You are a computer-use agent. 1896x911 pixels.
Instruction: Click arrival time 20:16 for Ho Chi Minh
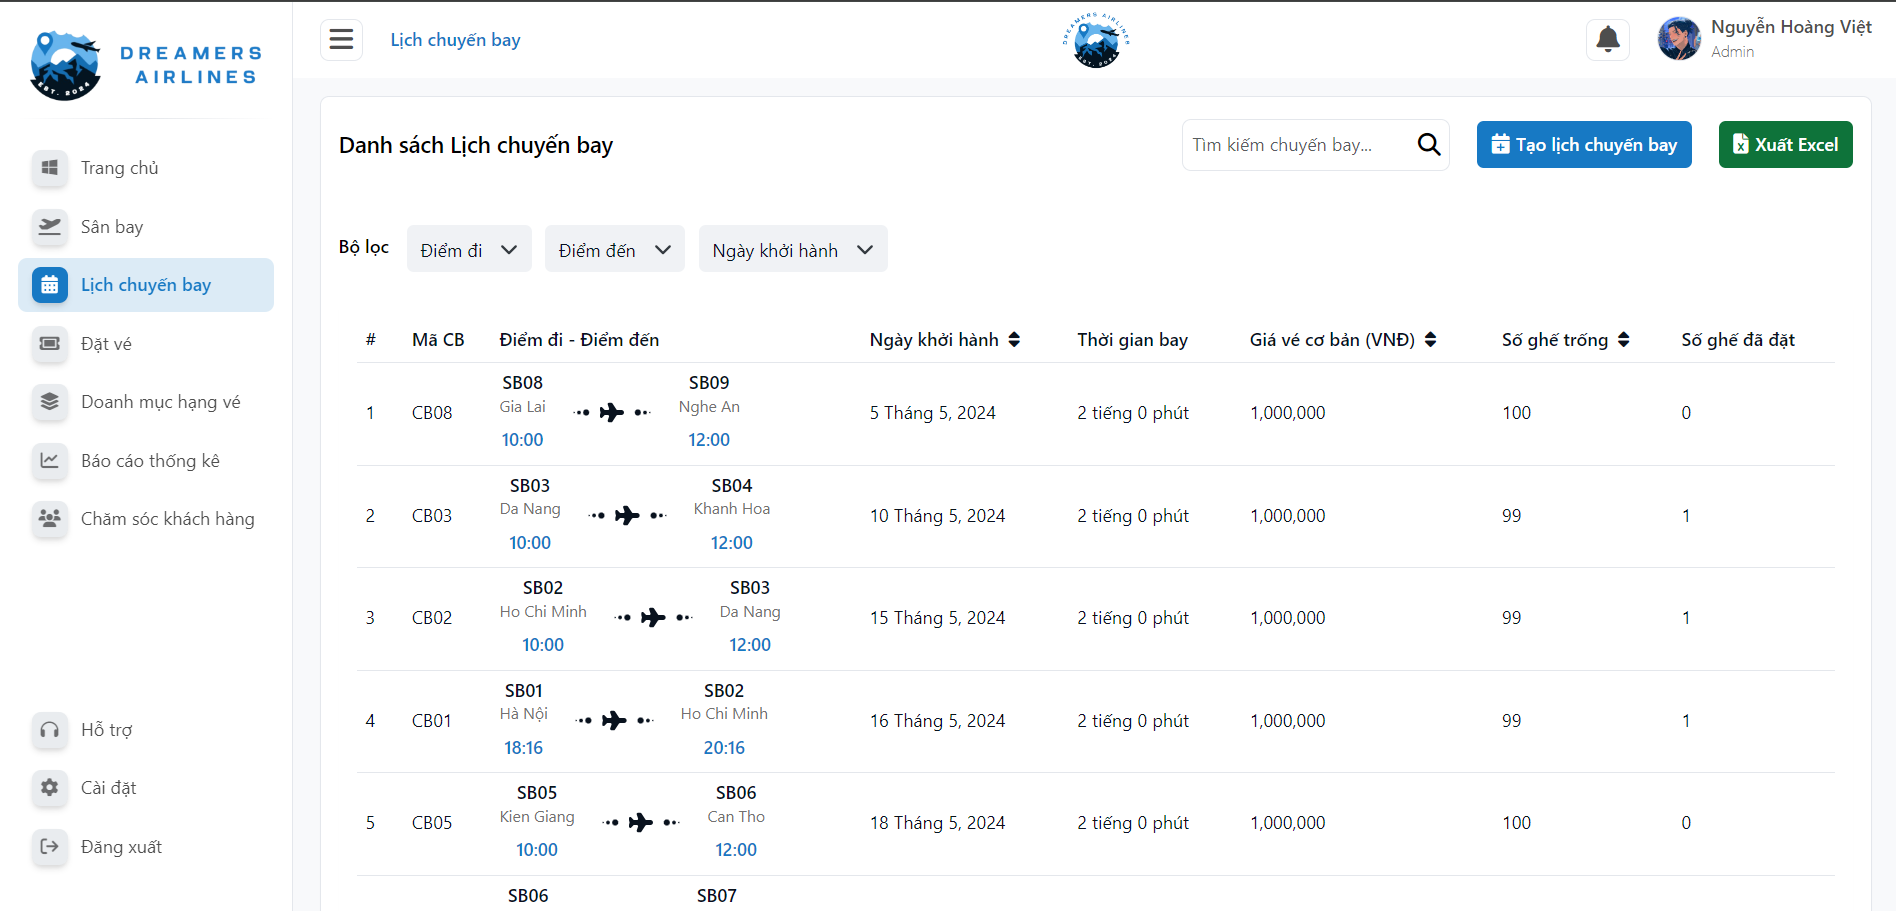724,748
